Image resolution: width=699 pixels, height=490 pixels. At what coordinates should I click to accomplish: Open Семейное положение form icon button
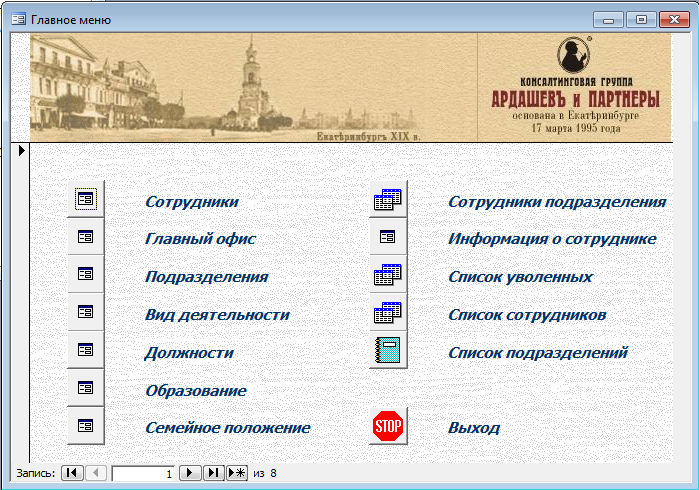pyautogui.click(x=86, y=425)
